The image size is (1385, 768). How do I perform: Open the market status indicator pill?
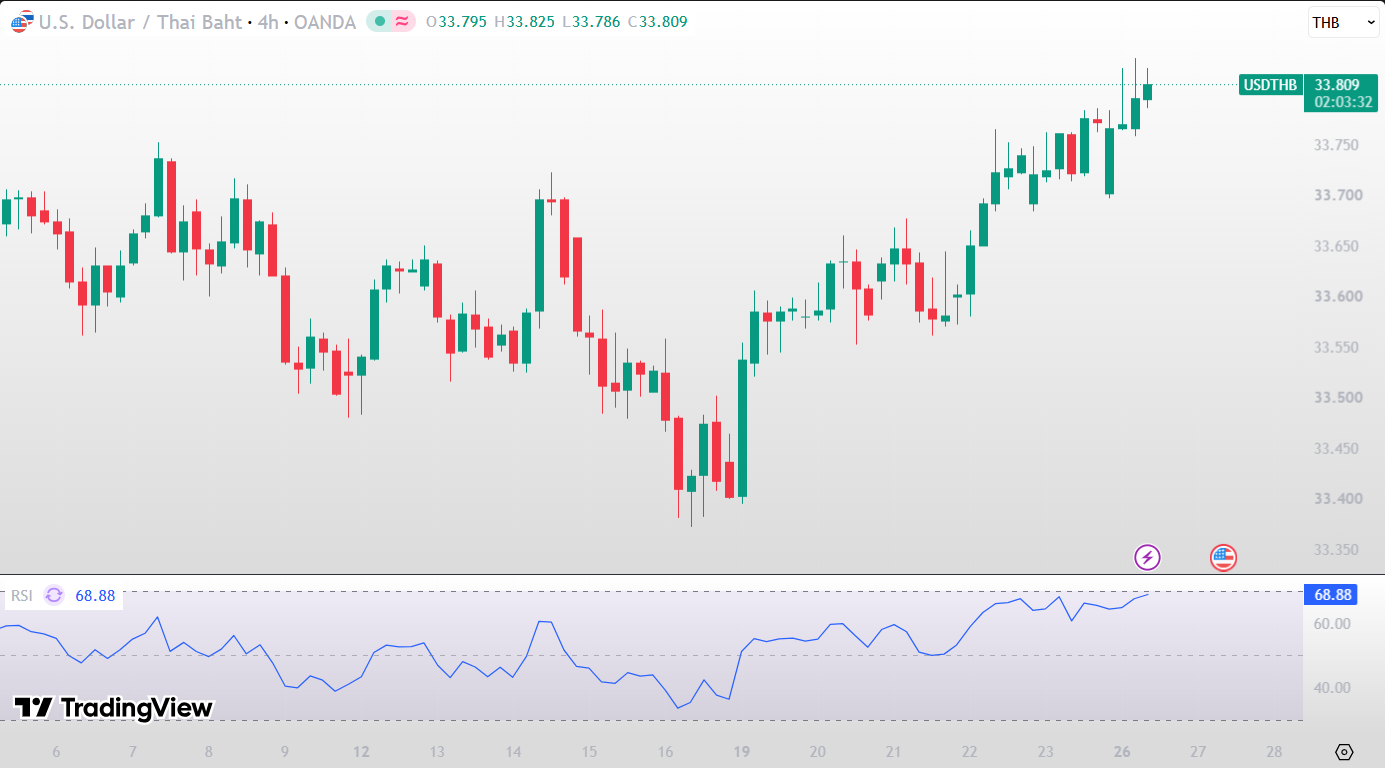tap(391, 21)
